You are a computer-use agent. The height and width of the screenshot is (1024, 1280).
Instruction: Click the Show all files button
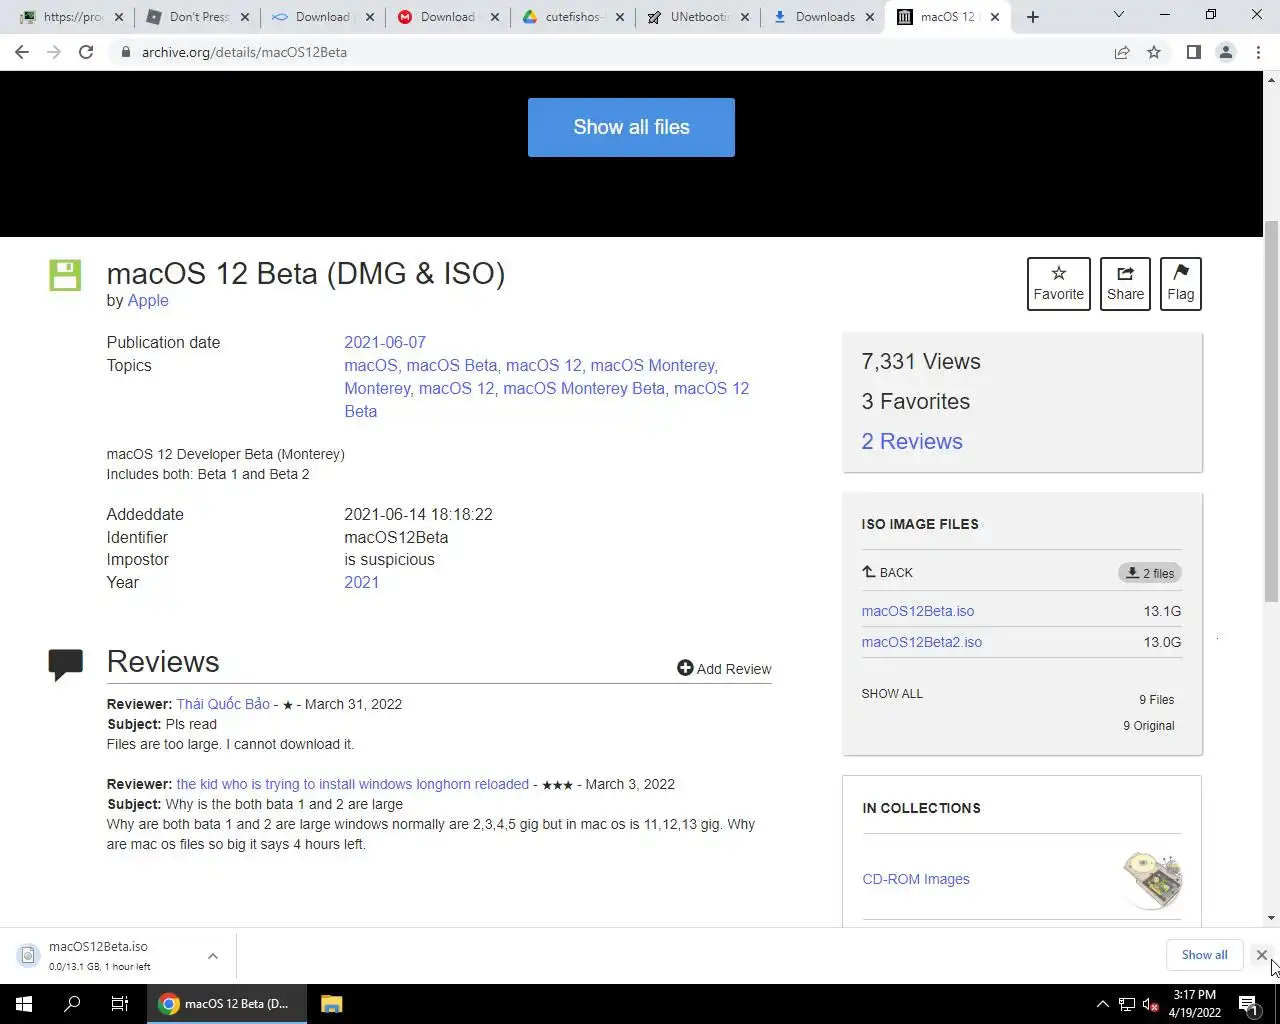[631, 127]
